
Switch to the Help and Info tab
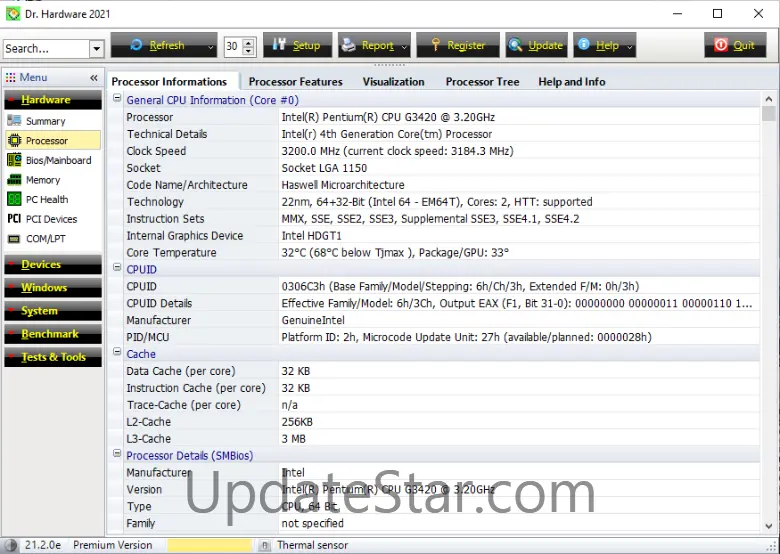(x=572, y=82)
